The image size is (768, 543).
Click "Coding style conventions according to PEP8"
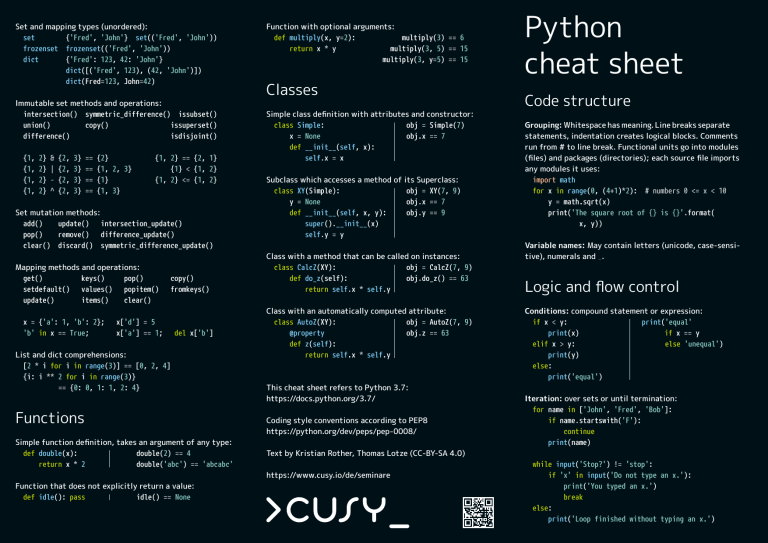click(347, 421)
